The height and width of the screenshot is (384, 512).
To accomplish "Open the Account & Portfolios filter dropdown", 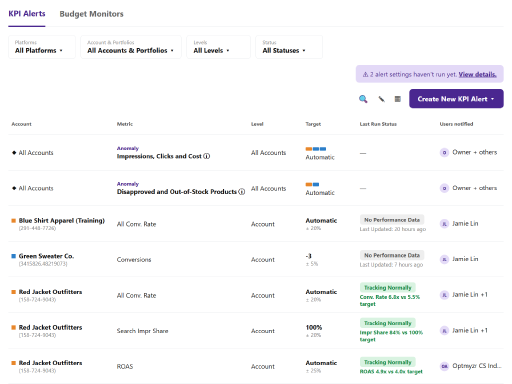I will [x=131, y=47].
